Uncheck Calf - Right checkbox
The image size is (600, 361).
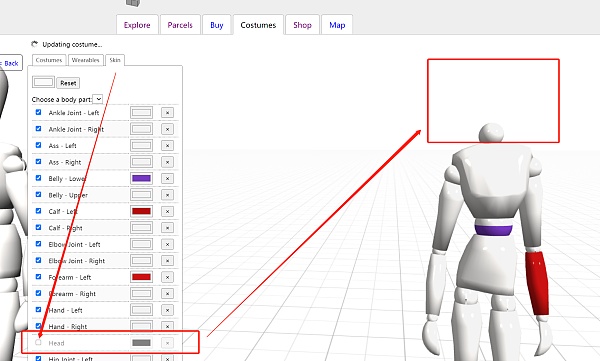[x=38, y=227]
